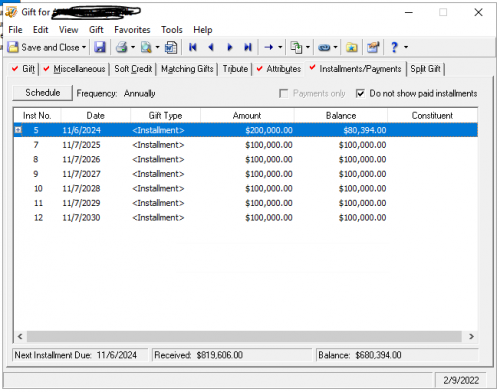Click the Raiser's Edge title bar icon
This screenshot has height=392, width=500.
[11, 12]
